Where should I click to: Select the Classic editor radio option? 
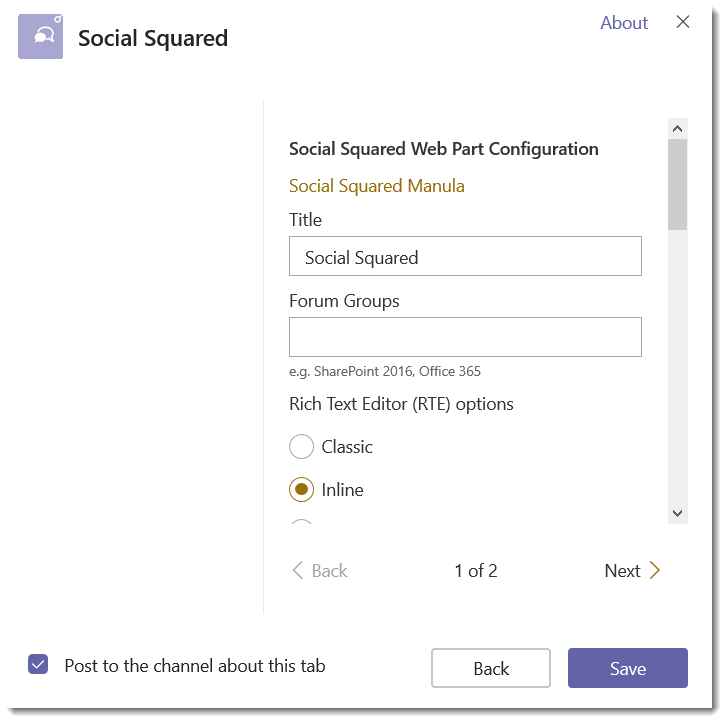(301, 447)
